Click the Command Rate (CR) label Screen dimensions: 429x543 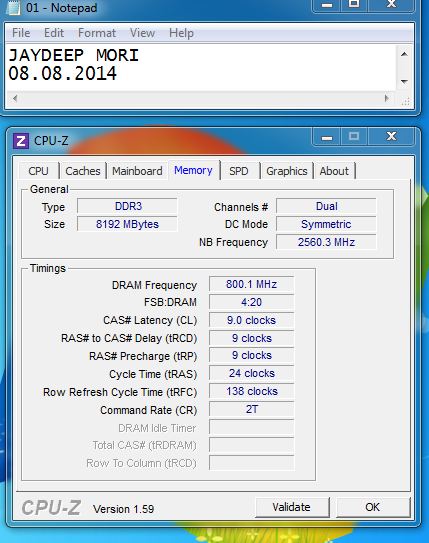tap(149, 410)
